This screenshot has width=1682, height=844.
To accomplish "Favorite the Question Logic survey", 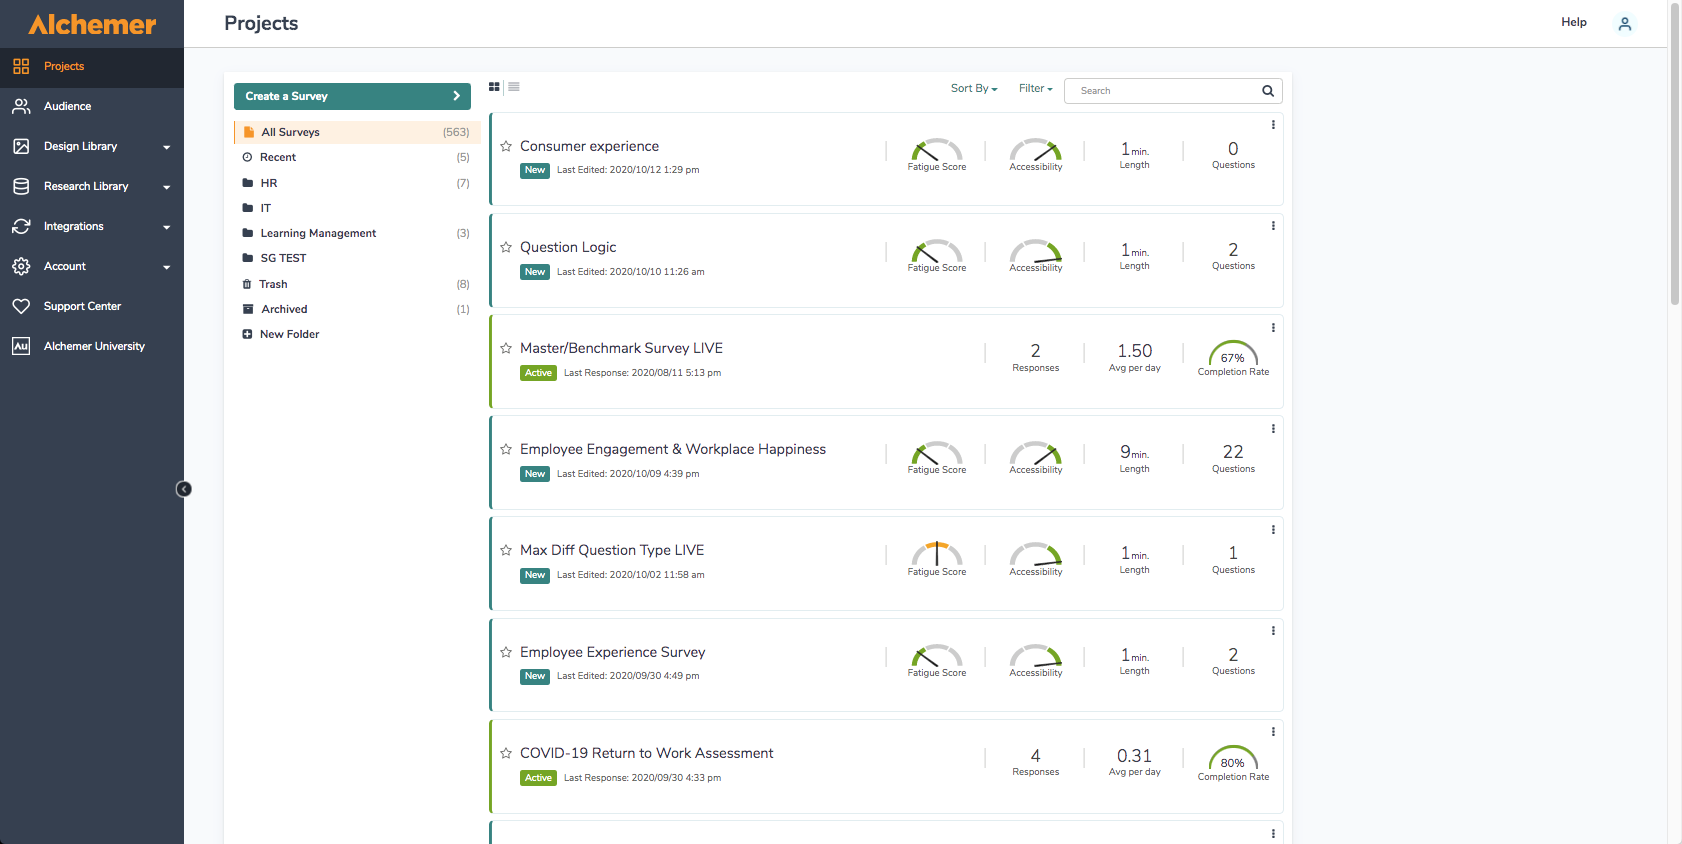I will point(506,247).
